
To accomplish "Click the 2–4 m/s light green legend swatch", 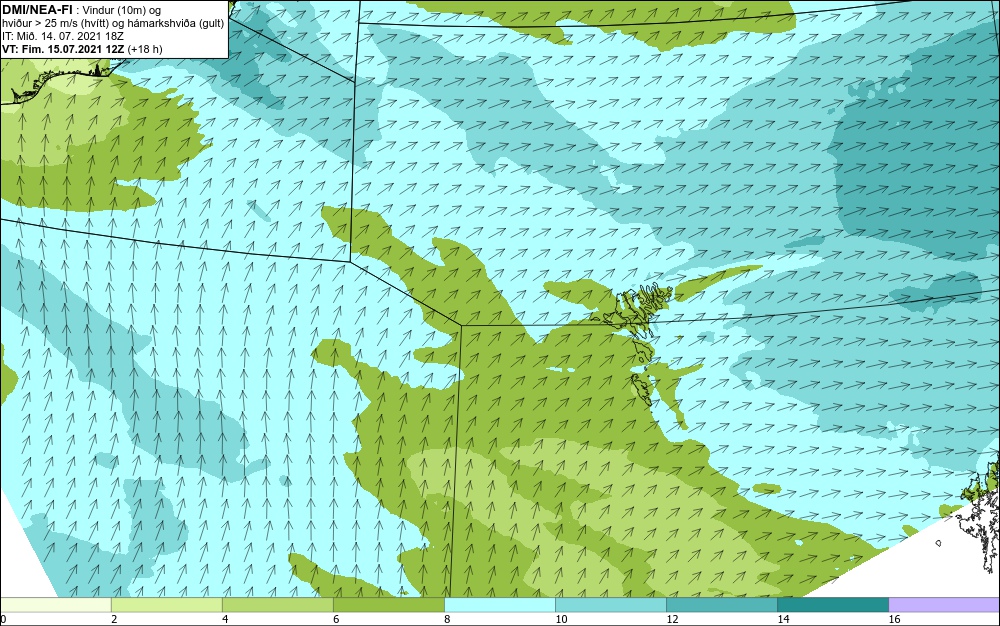I will tap(166, 605).
